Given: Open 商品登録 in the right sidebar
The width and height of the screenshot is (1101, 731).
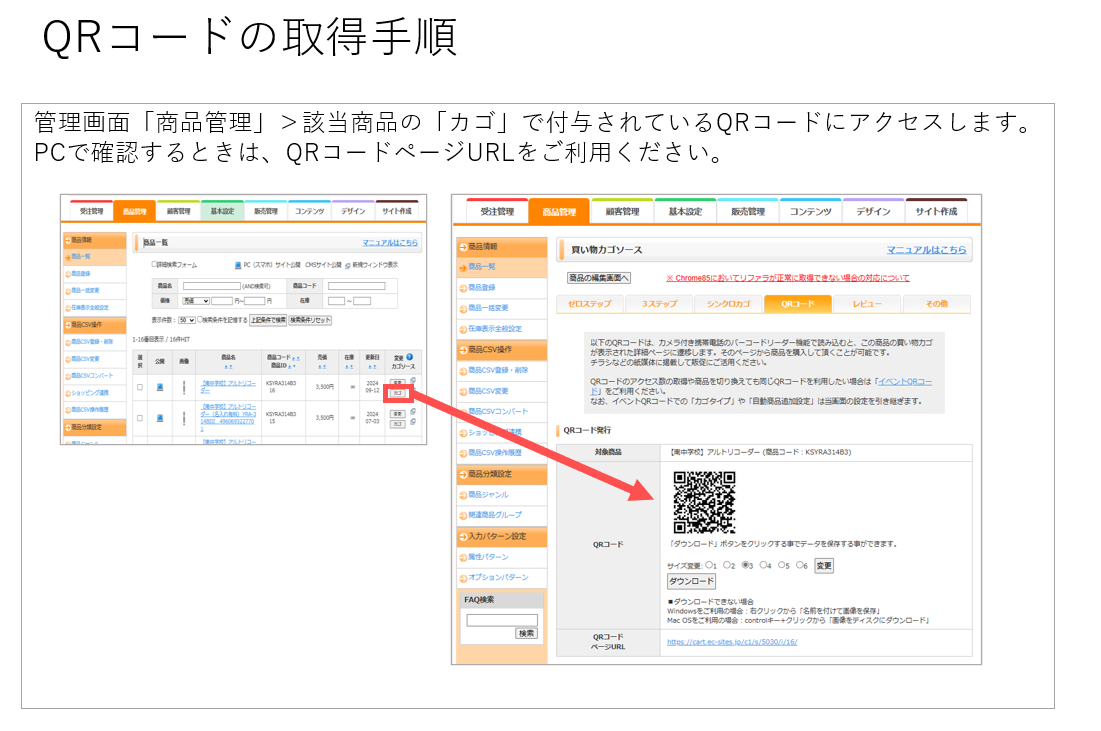Looking at the screenshot, I should 482,288.
